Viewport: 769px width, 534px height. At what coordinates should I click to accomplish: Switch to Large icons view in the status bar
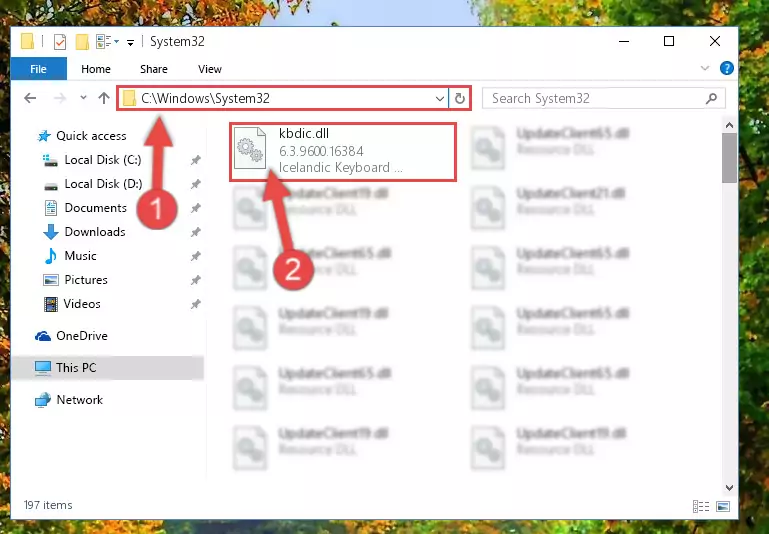coord(723,506)
